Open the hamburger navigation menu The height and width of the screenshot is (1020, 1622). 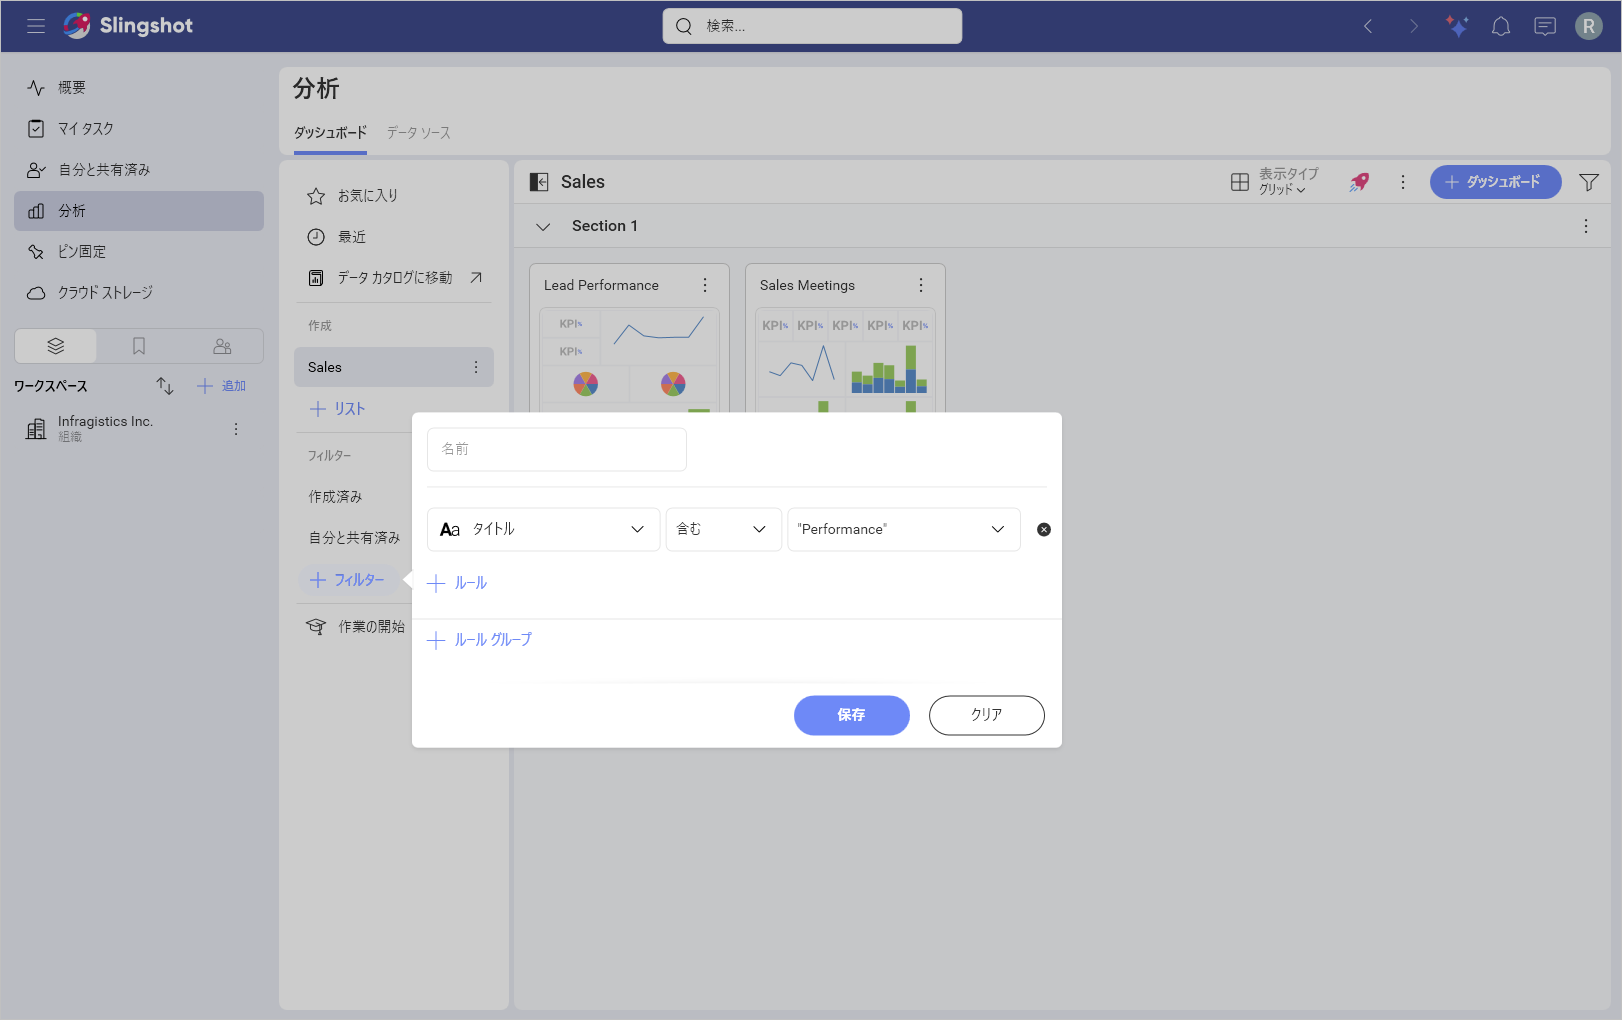pyautogui.click(x=36, y=26)
